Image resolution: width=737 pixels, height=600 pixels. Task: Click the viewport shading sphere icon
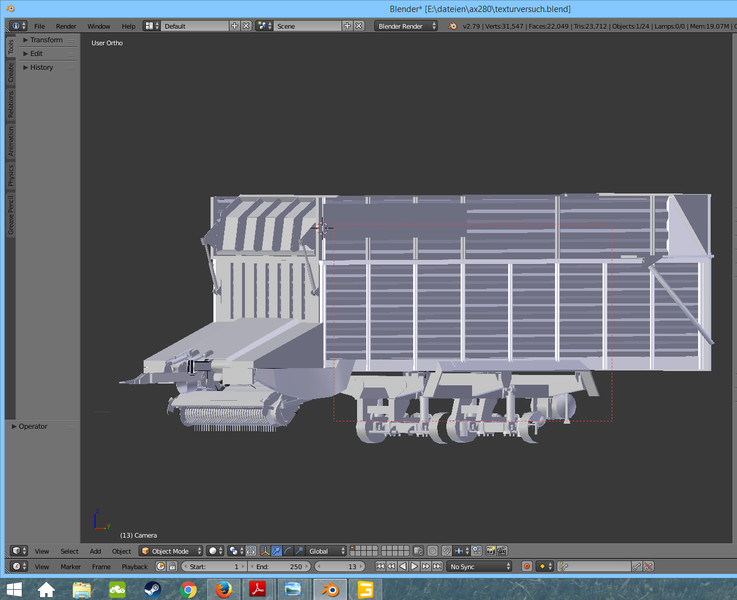coord(214,551)
